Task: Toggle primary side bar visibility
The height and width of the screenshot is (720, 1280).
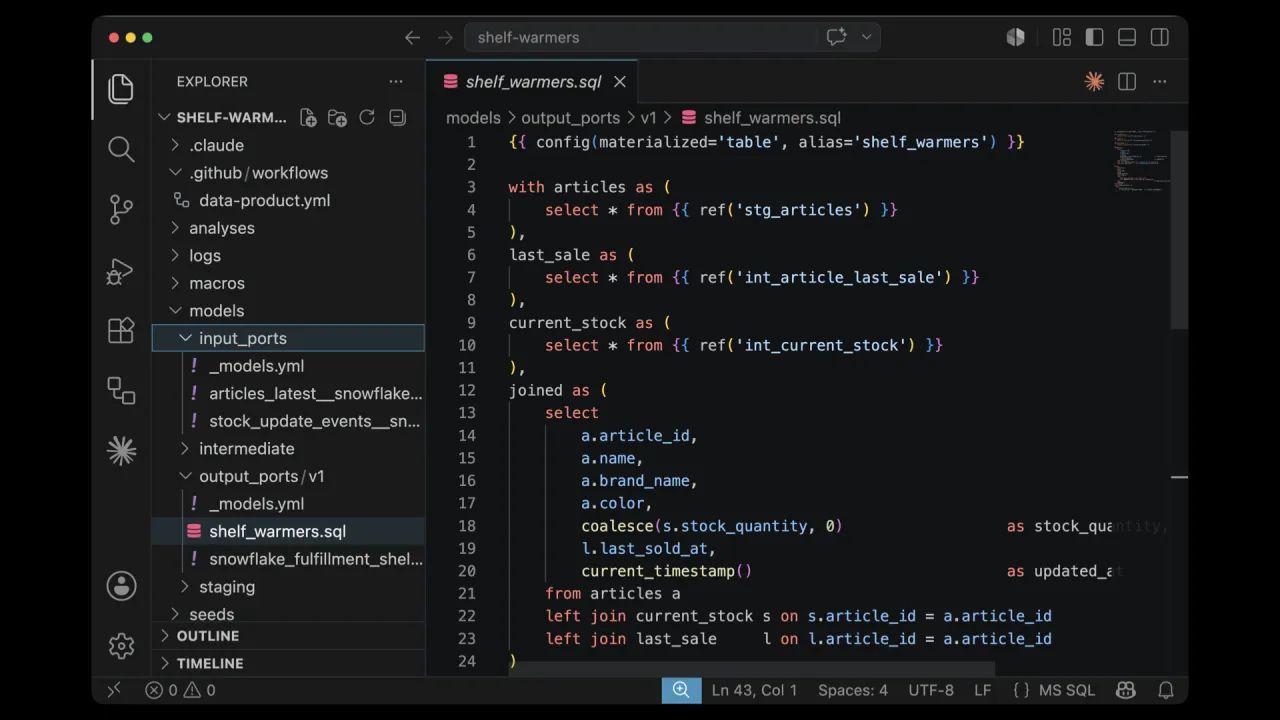Action: tap(1094, 37)
